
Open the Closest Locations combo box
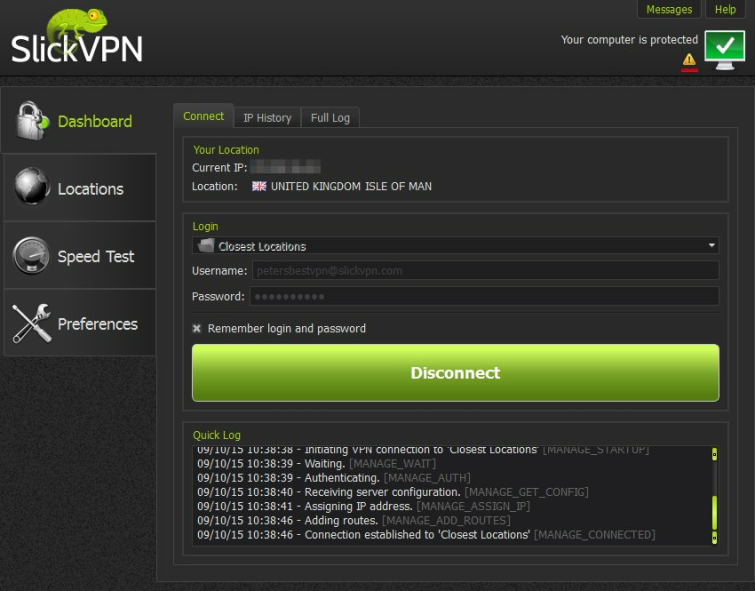pyautogui.click(x=456, y=246)
